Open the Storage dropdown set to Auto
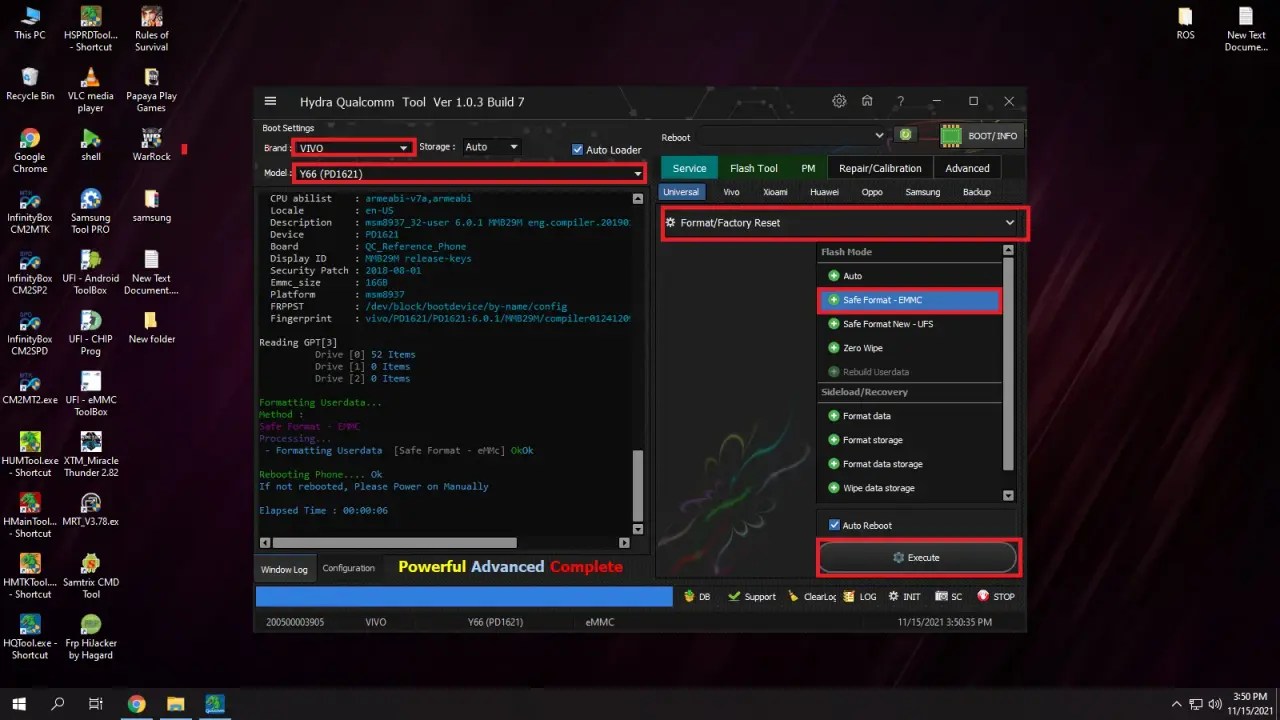Image resolution: width=1280 pixels, height=720 pixels. coord(491,147)
